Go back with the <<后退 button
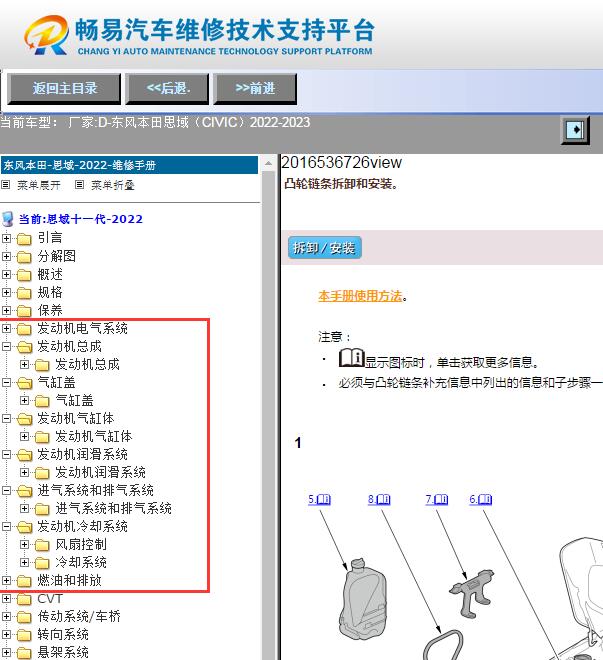Screen dimensions: 603x660 (167, 88)
